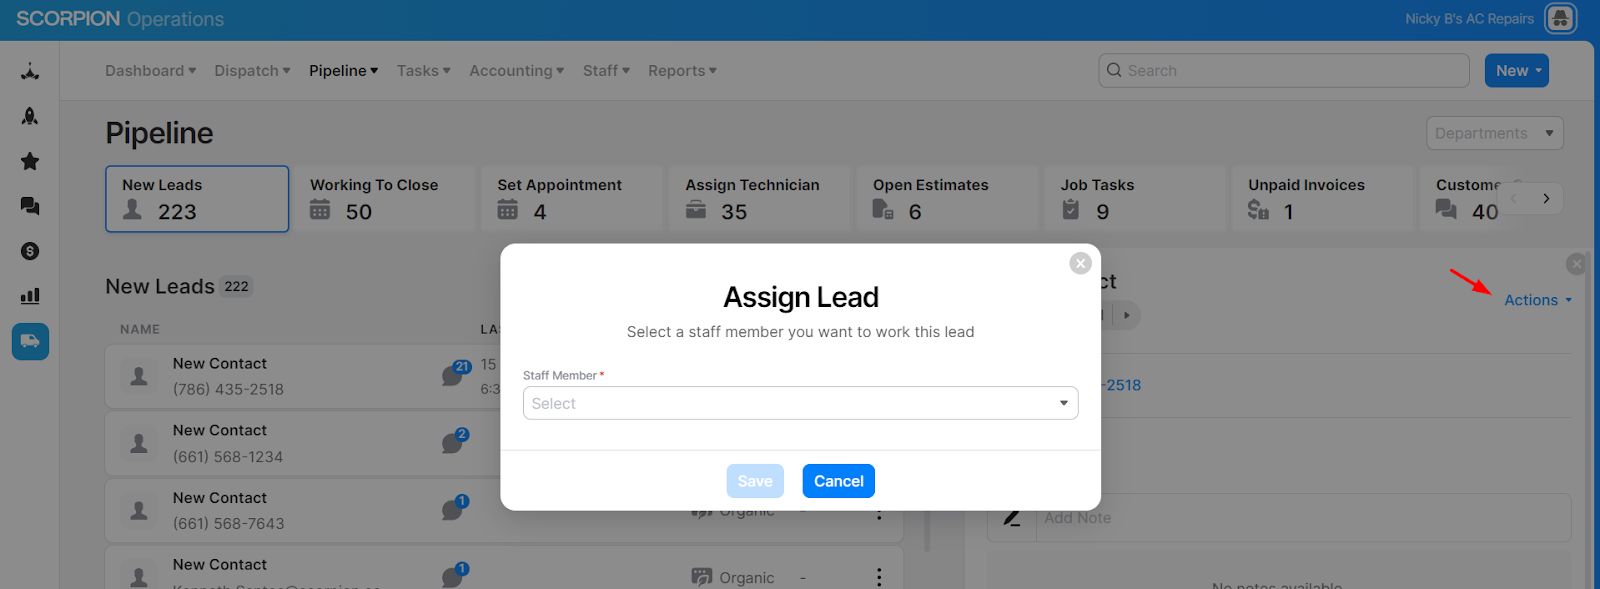The image size is (1600, 589).
Task: Click the Search input field
Action: (x=1284, y=70)
